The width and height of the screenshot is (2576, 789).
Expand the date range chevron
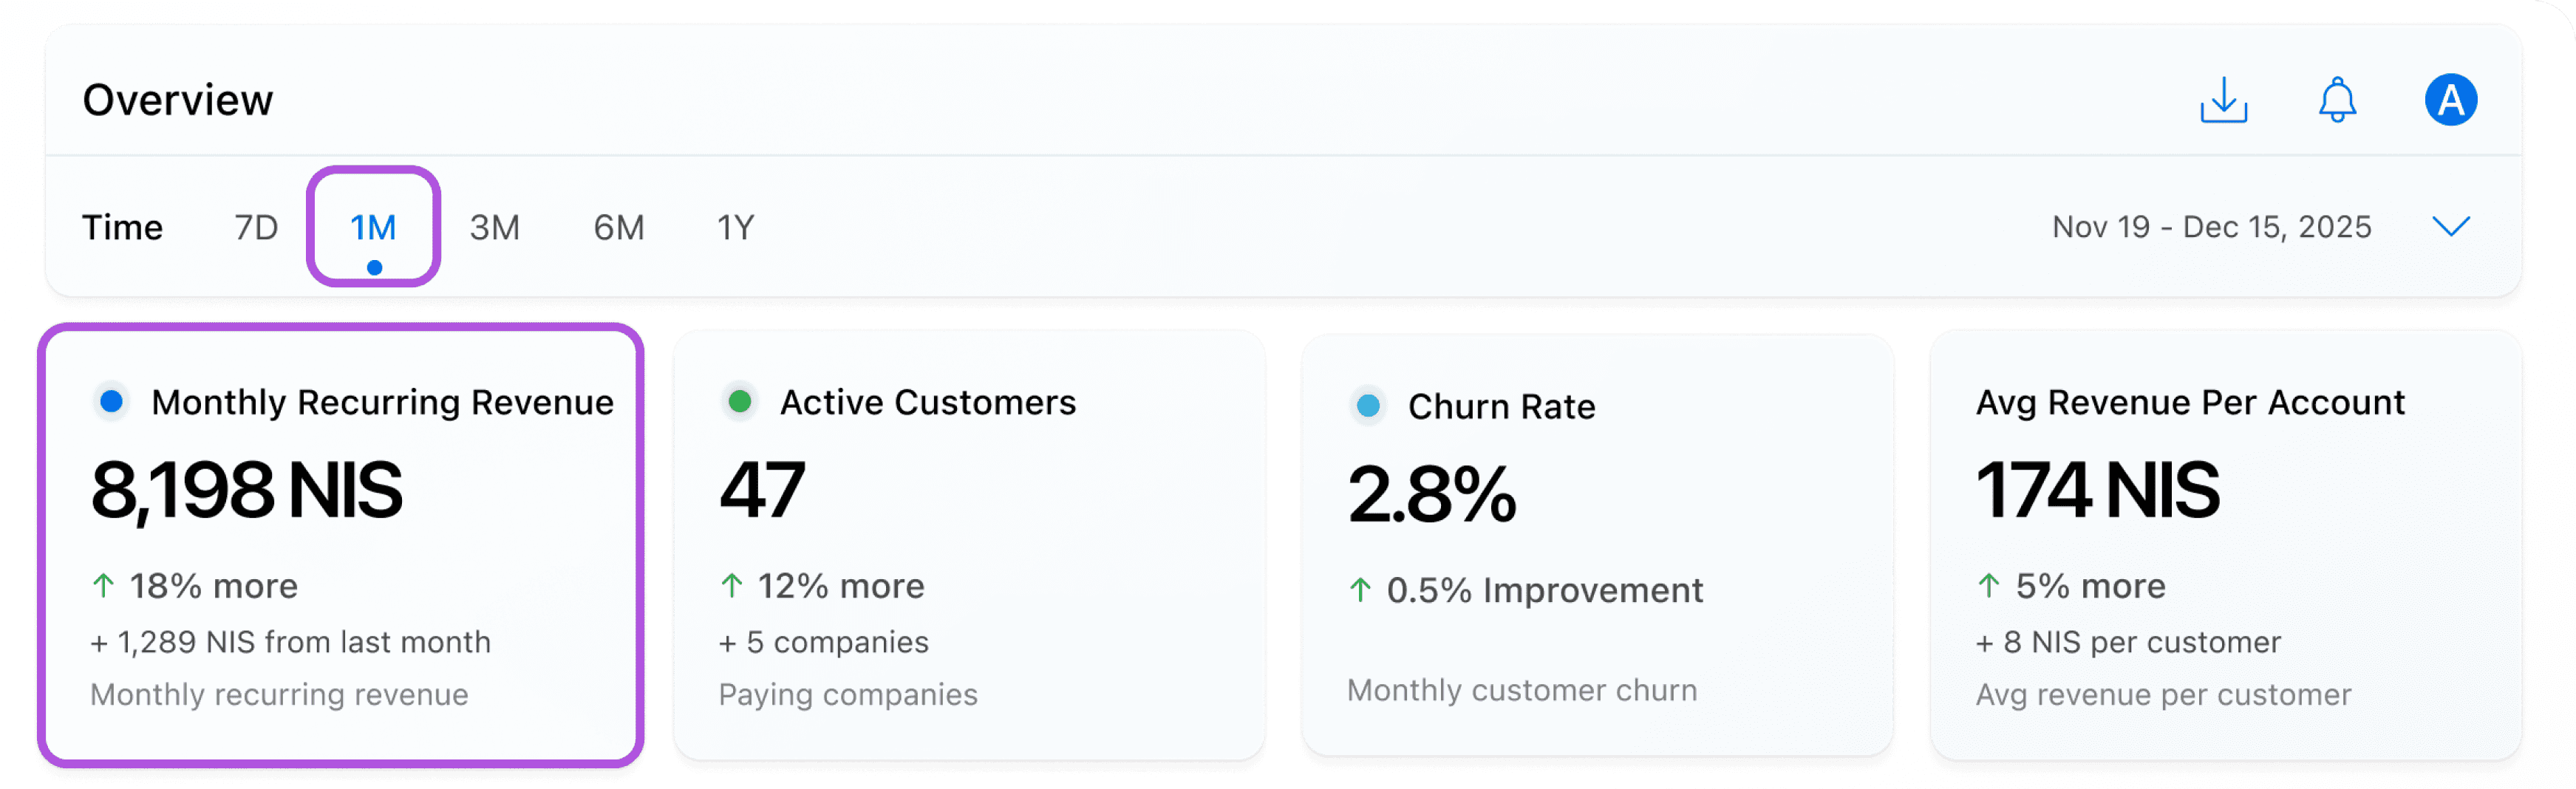[2451, 227]
